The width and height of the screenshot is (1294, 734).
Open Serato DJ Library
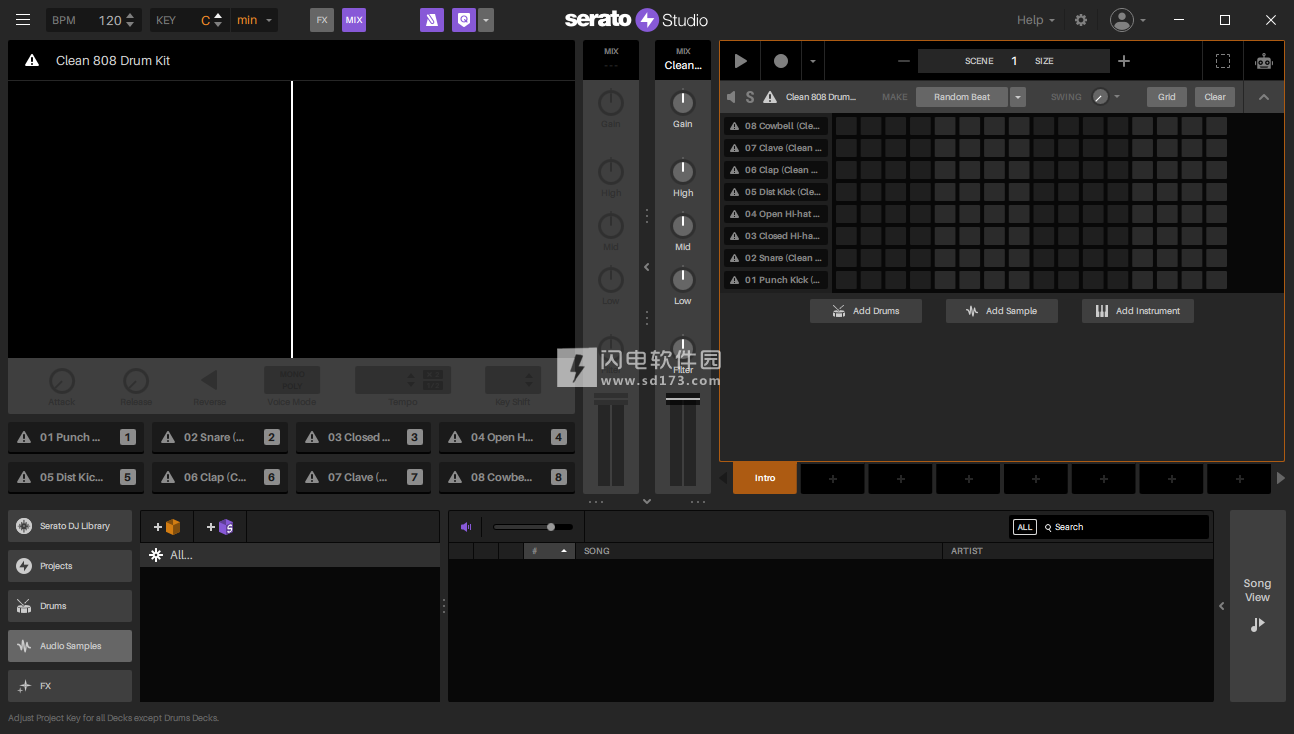coord(70,526)
